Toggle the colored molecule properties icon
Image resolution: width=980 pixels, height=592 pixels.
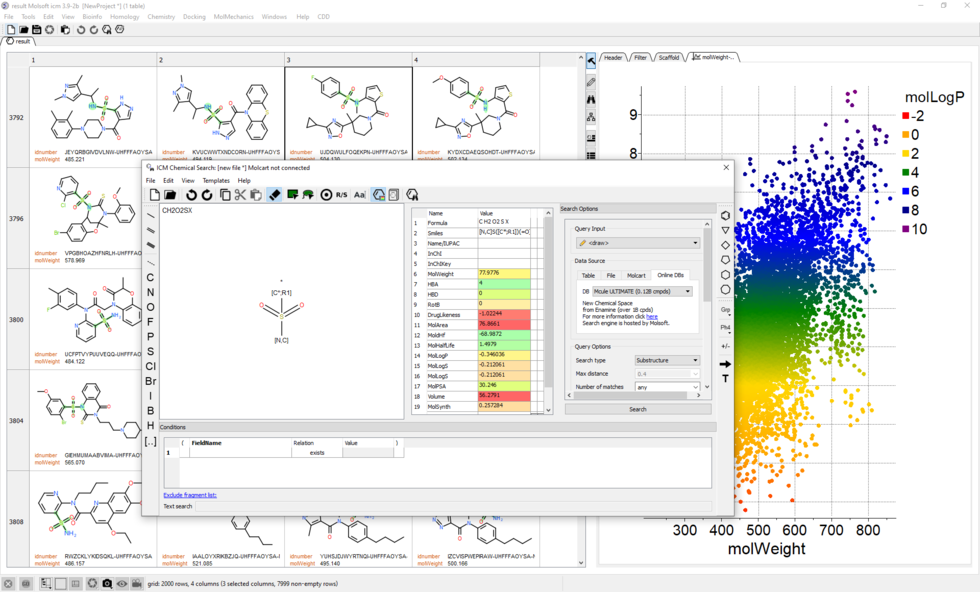[x=378, y=195]
